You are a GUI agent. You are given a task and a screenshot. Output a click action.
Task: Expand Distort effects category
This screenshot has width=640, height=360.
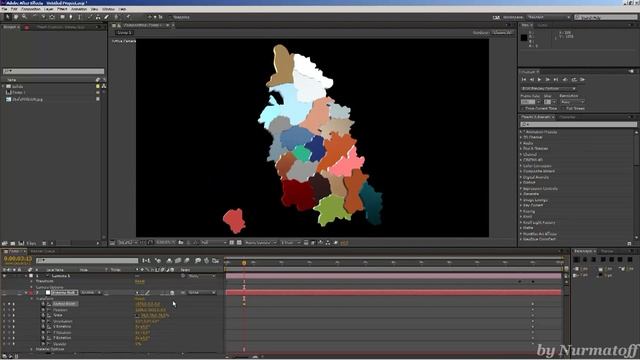(x=521, y=182)
